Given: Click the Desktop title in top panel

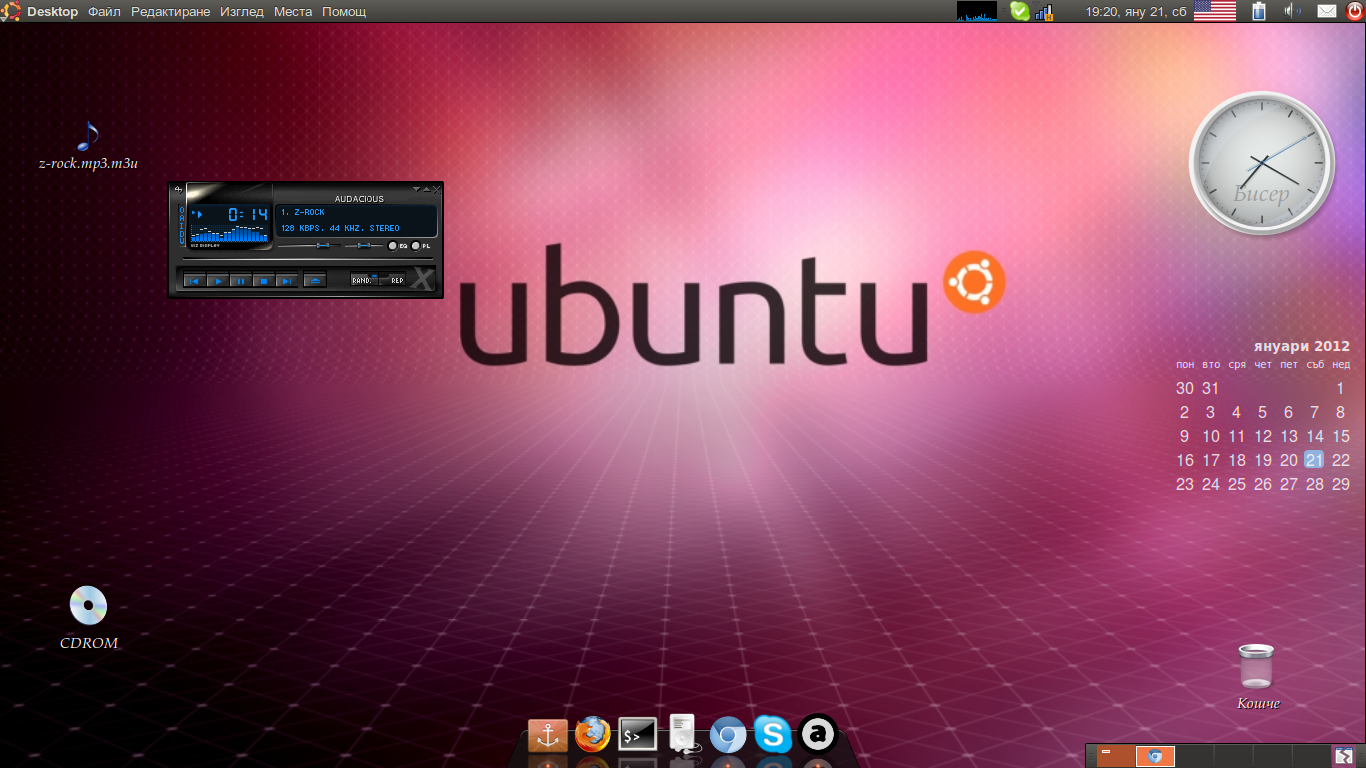Looking at the screenshot, I should [x=53, y=12].
